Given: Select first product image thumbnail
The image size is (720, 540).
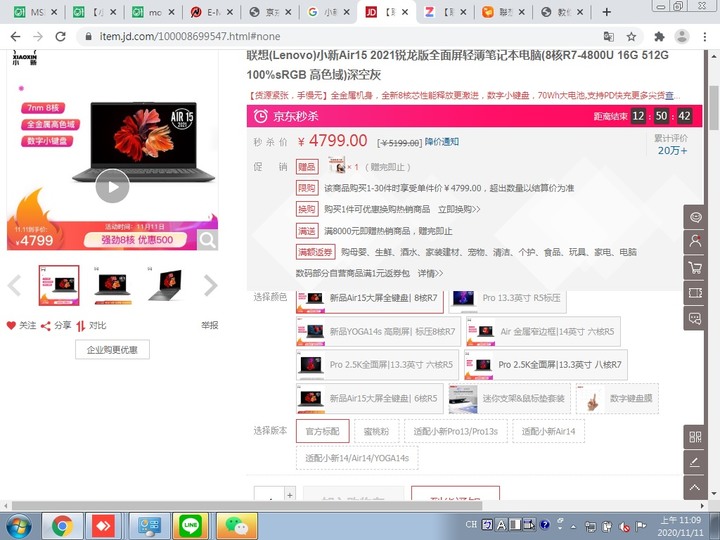Looking at the screenshot, I should coord(59,285).
